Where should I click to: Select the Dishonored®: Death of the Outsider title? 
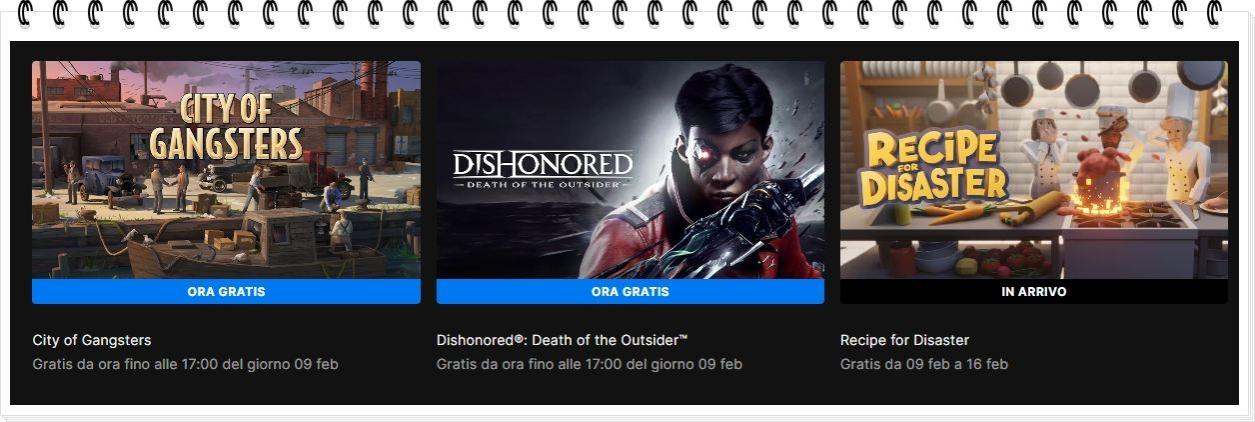coord(562,340)
